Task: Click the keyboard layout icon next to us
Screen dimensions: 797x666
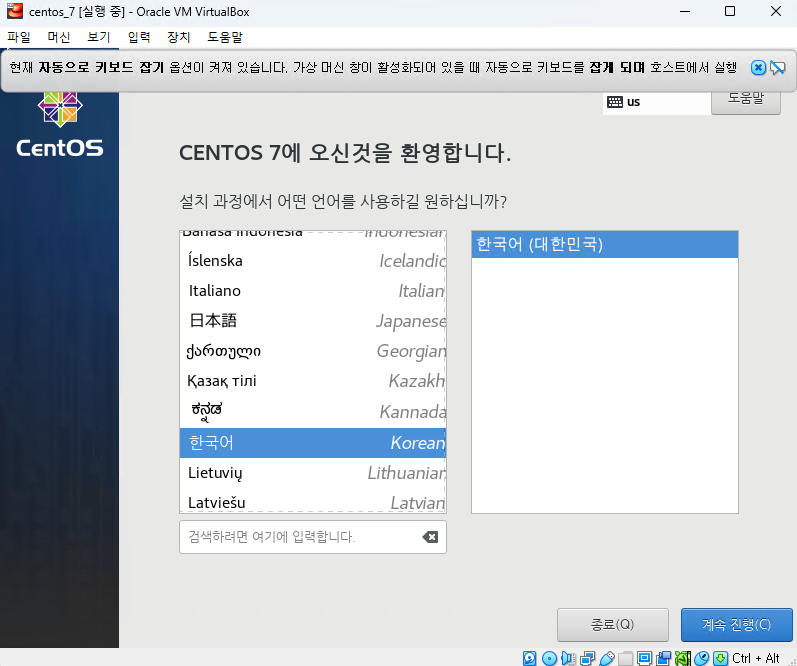Action: (x=615, y=102)
